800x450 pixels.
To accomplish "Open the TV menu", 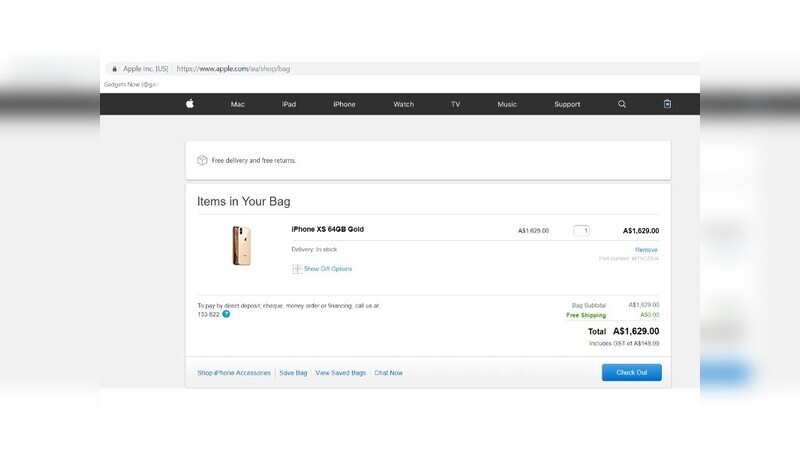I will [456, 104].
